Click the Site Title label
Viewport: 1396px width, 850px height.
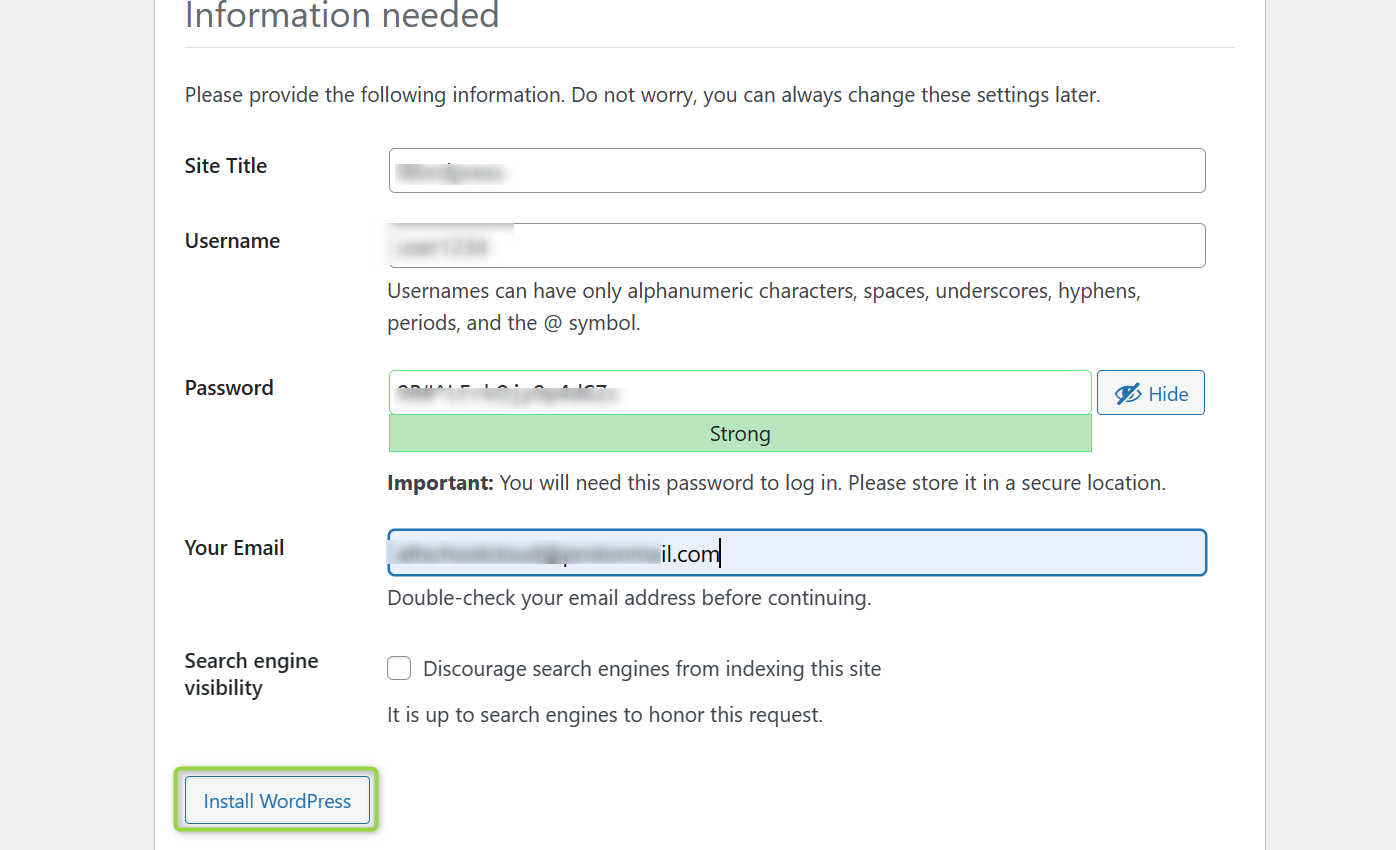226,166
